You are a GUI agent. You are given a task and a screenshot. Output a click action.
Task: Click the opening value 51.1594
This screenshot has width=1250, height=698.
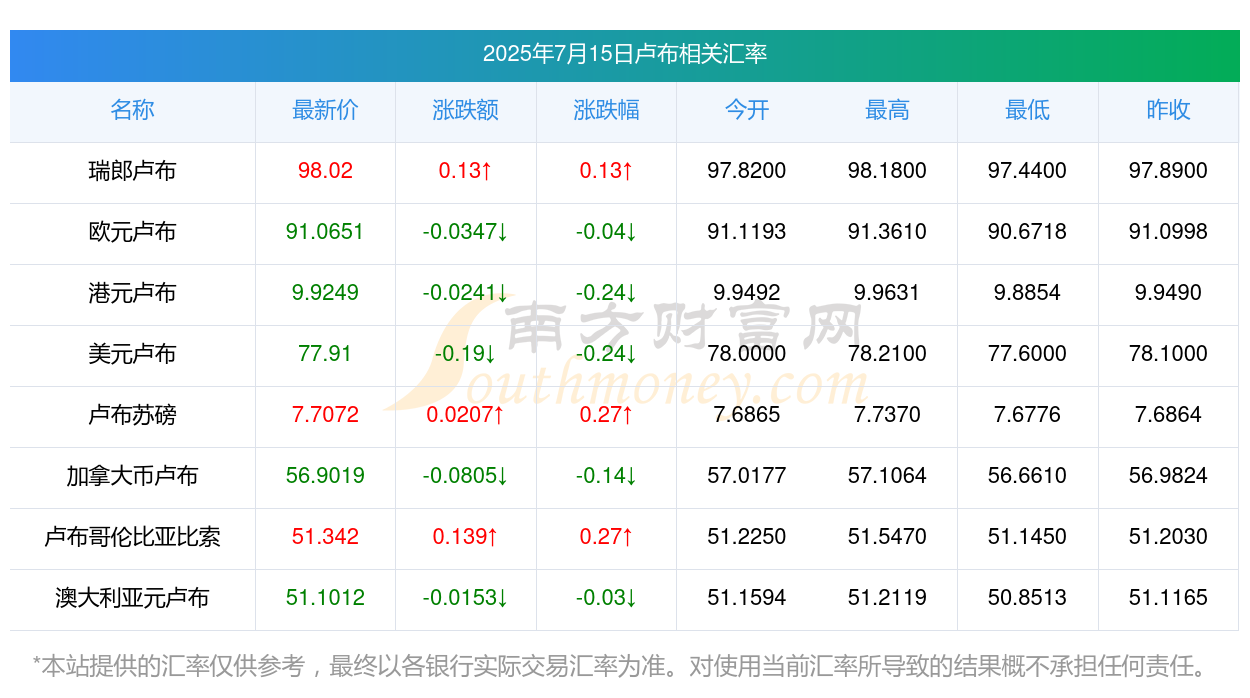[747, 598]
